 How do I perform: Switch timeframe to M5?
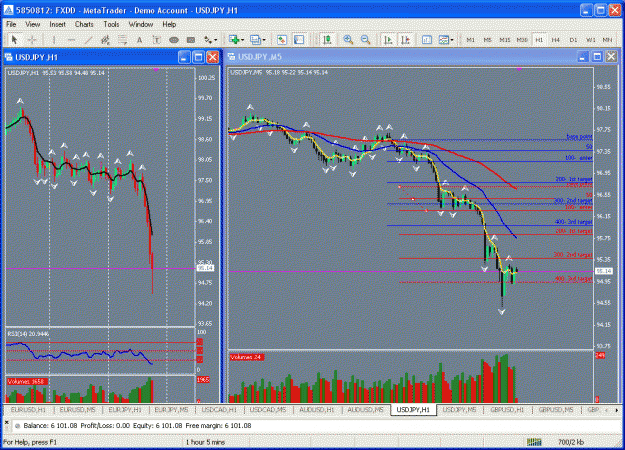pyautogui.click(x=487, y=40)
